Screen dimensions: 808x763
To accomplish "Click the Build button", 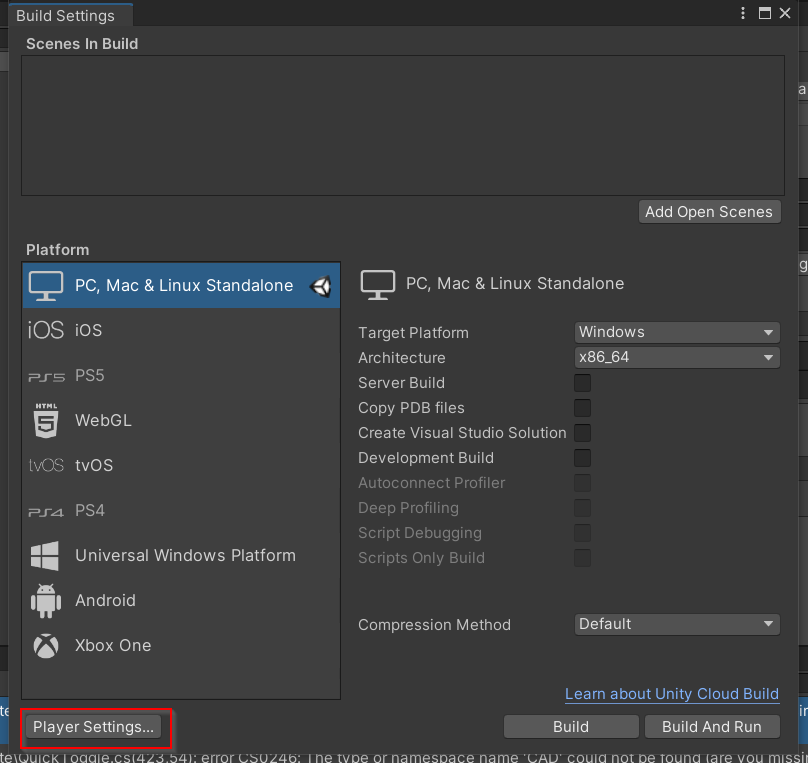I will pos(571,727).
